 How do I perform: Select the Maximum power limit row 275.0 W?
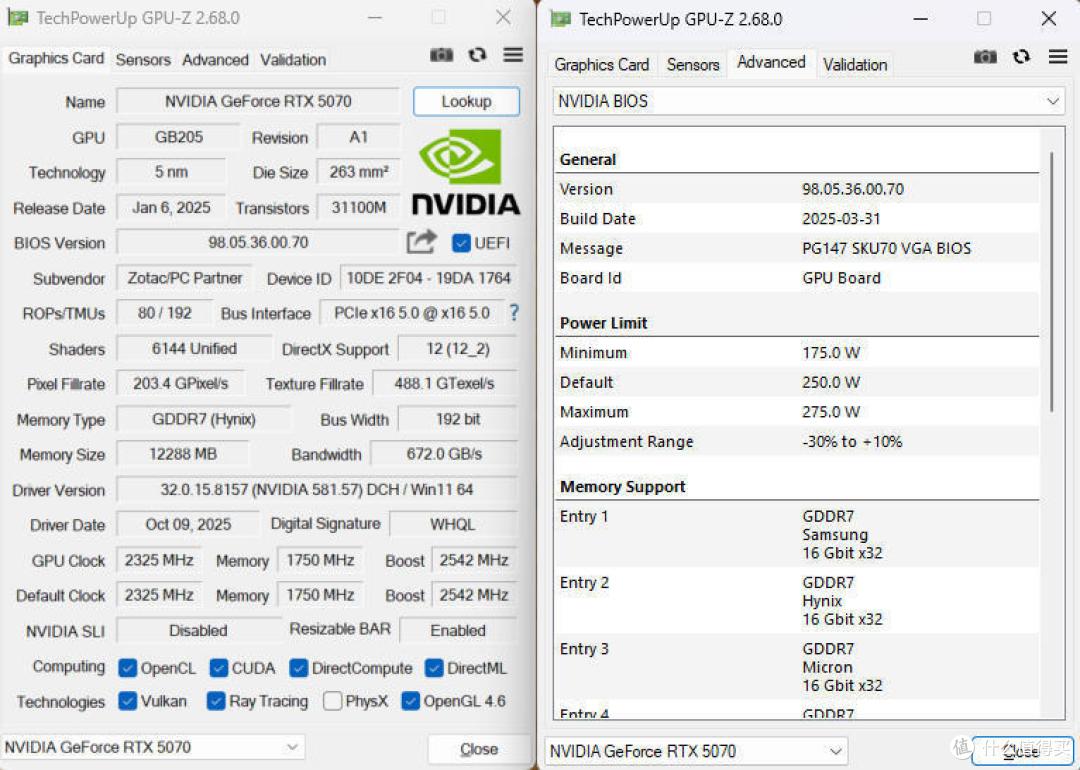point(798,412)
